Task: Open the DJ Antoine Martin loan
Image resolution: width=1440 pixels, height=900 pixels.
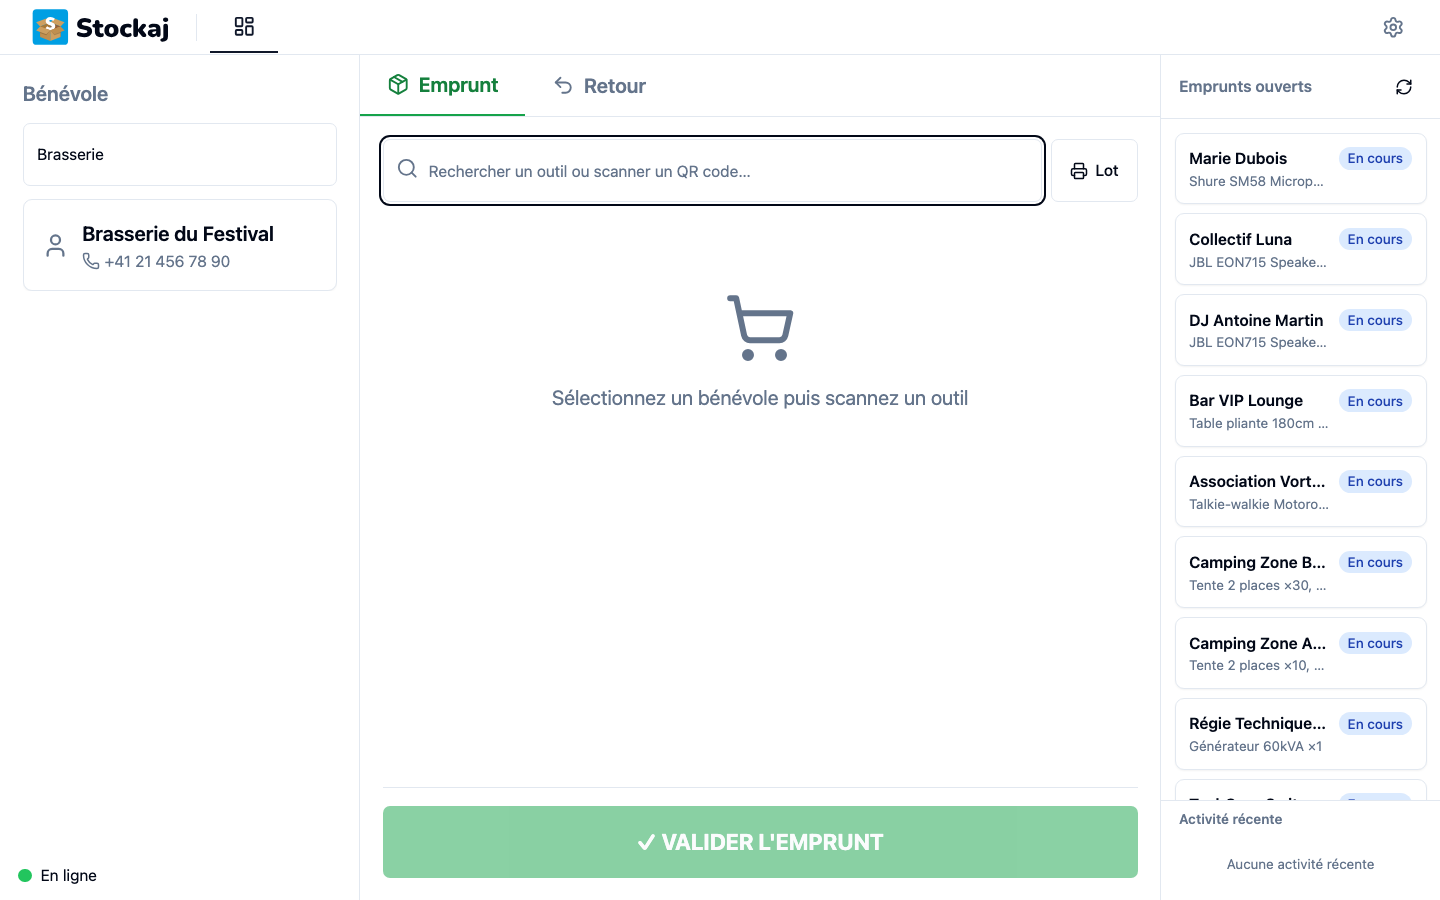Action: coord(1300,330)
